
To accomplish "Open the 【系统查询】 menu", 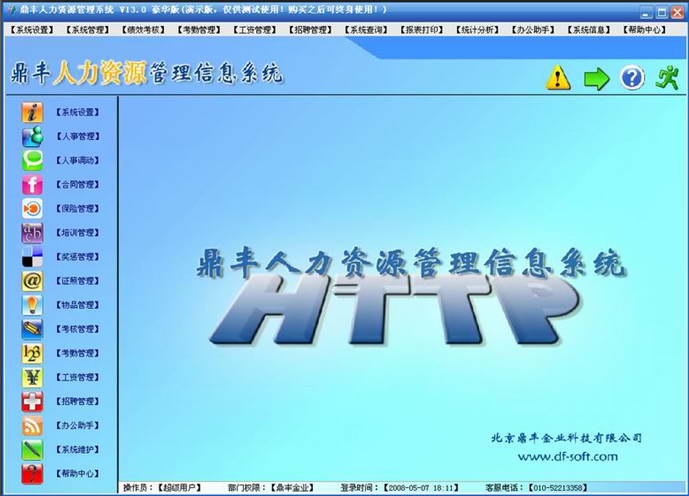I will click(x=366, y=30).
